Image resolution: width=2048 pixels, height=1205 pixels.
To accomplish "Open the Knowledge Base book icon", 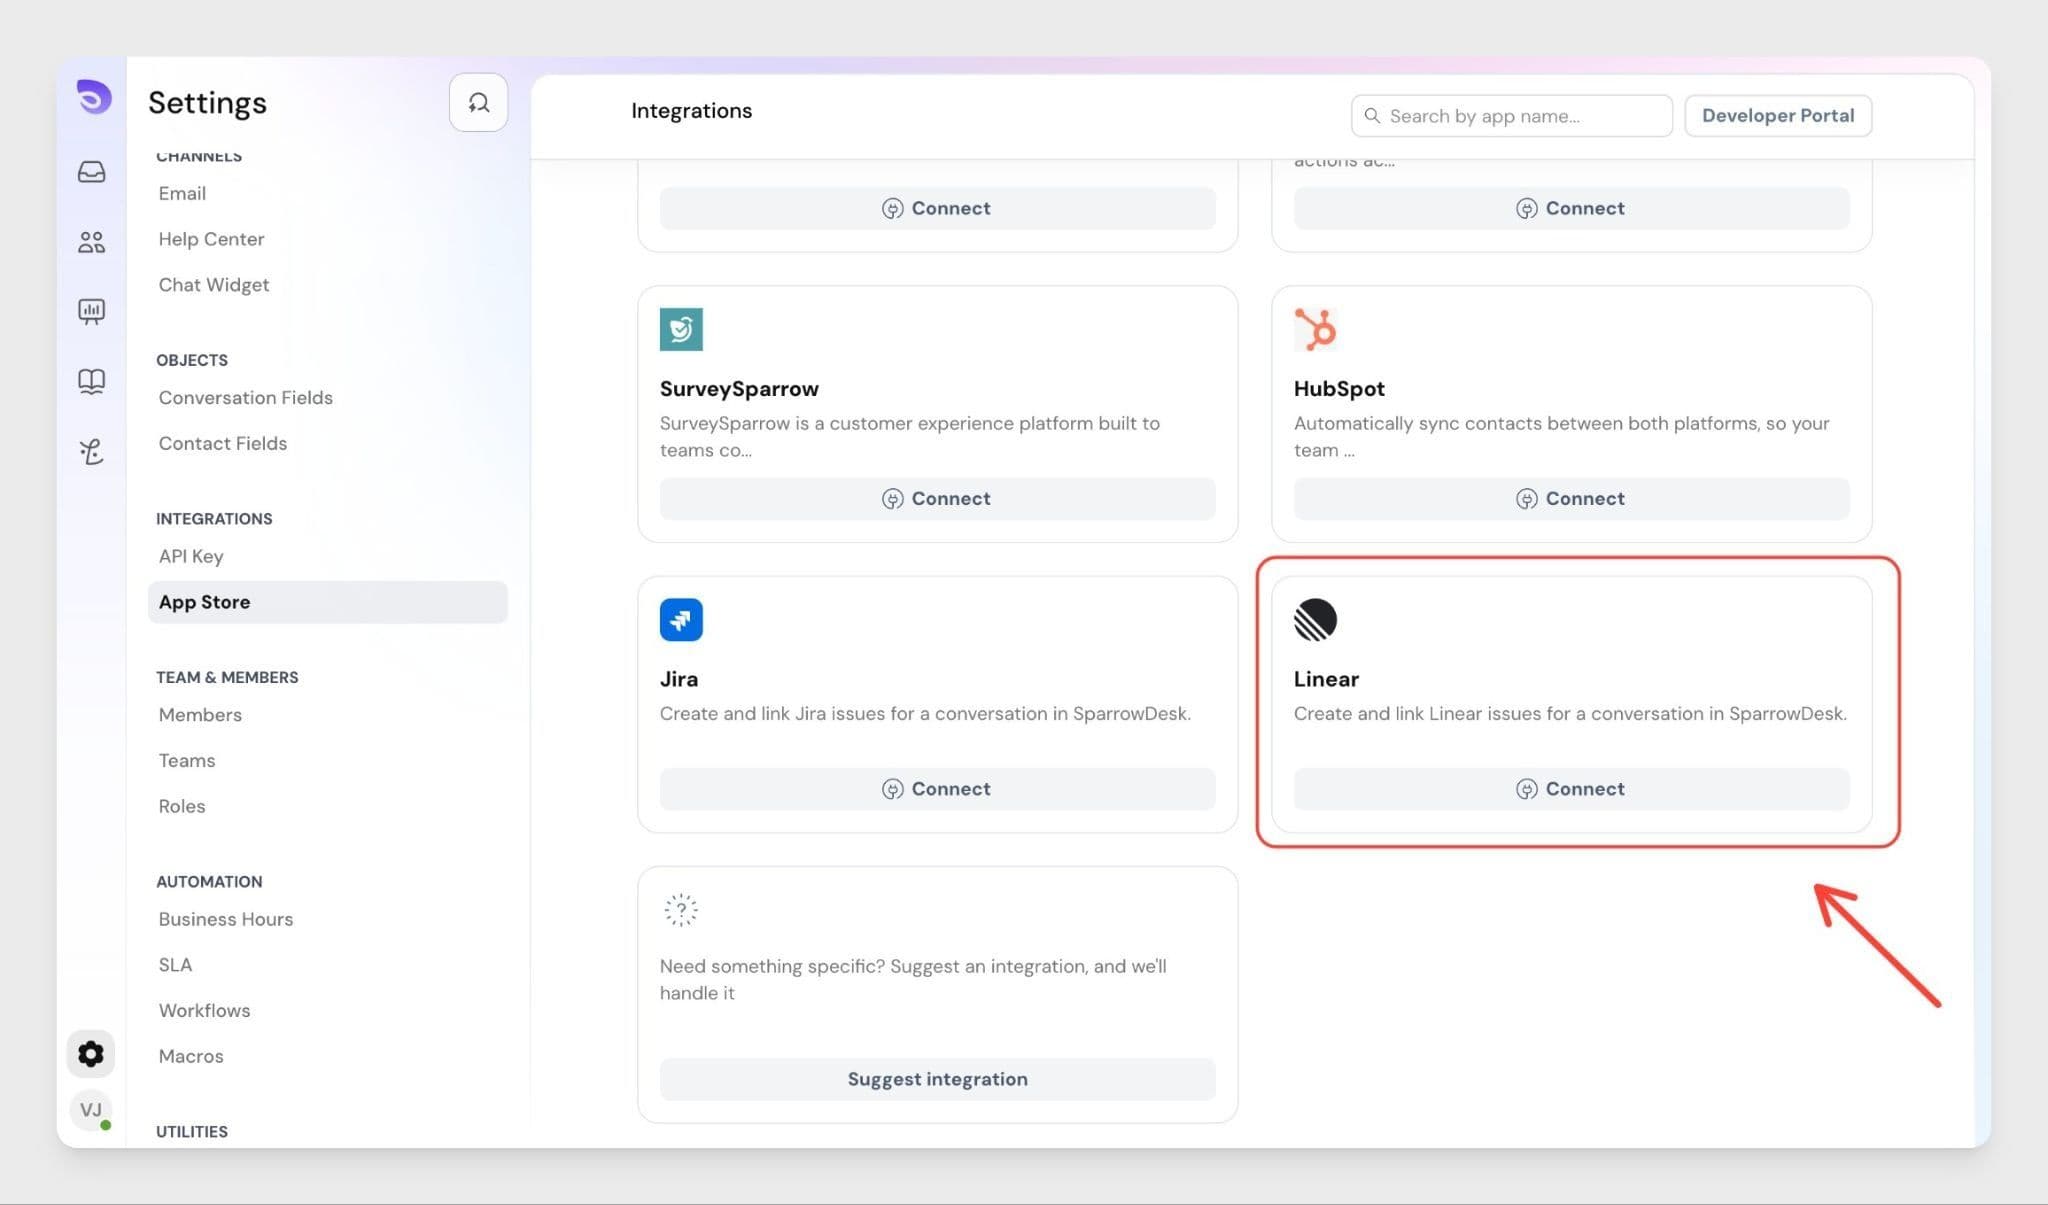I will click(x=91, y=381).
